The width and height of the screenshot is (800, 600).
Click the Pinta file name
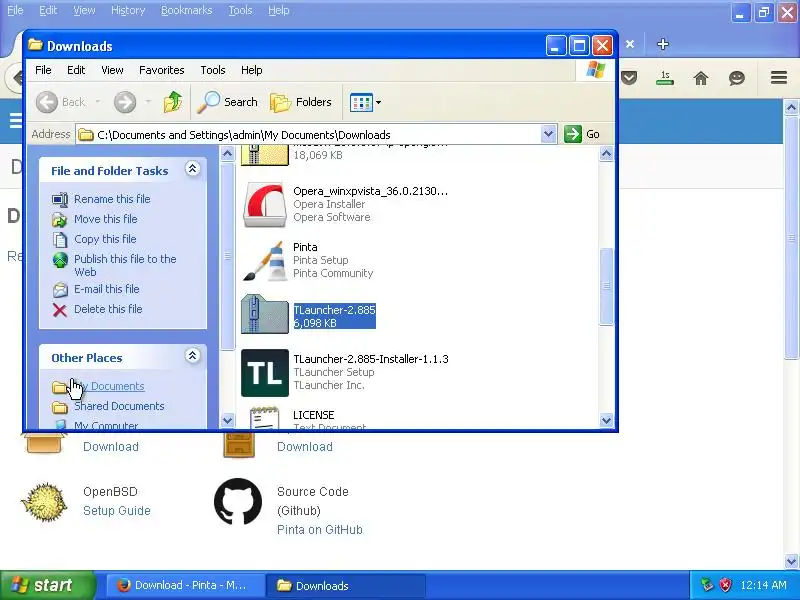tap(305, 247)
